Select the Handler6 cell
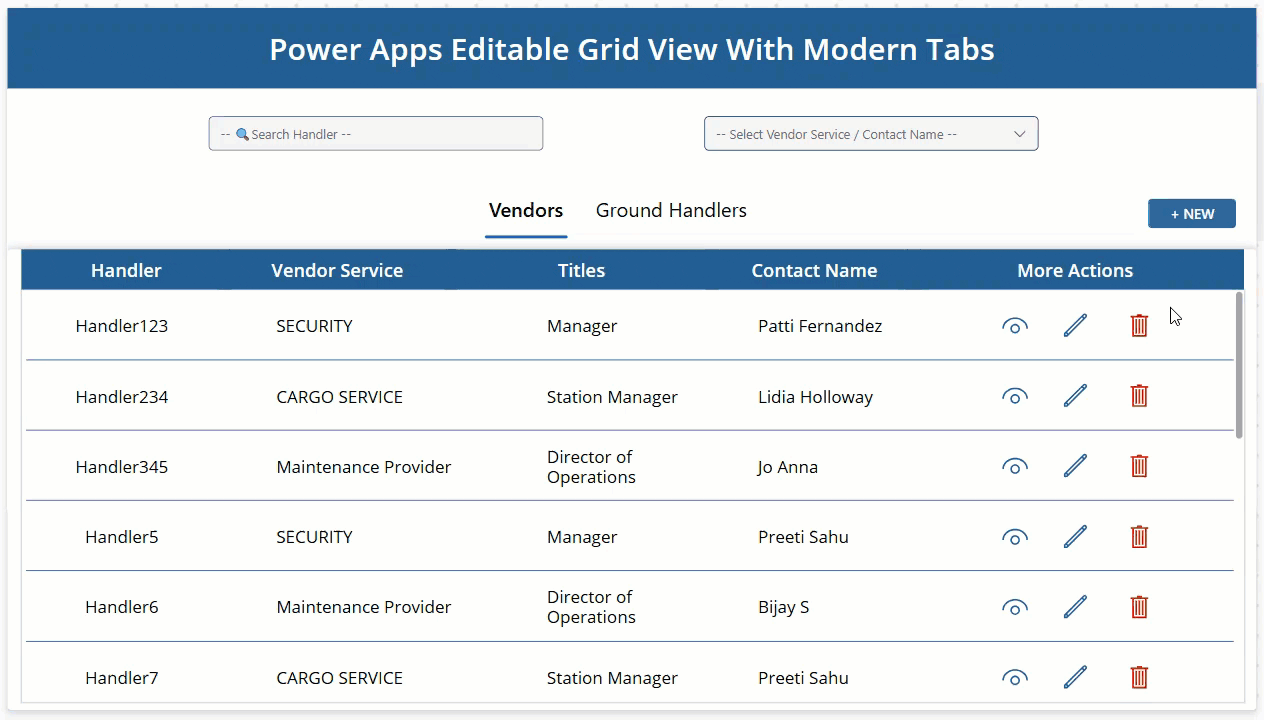 [122, 607]
